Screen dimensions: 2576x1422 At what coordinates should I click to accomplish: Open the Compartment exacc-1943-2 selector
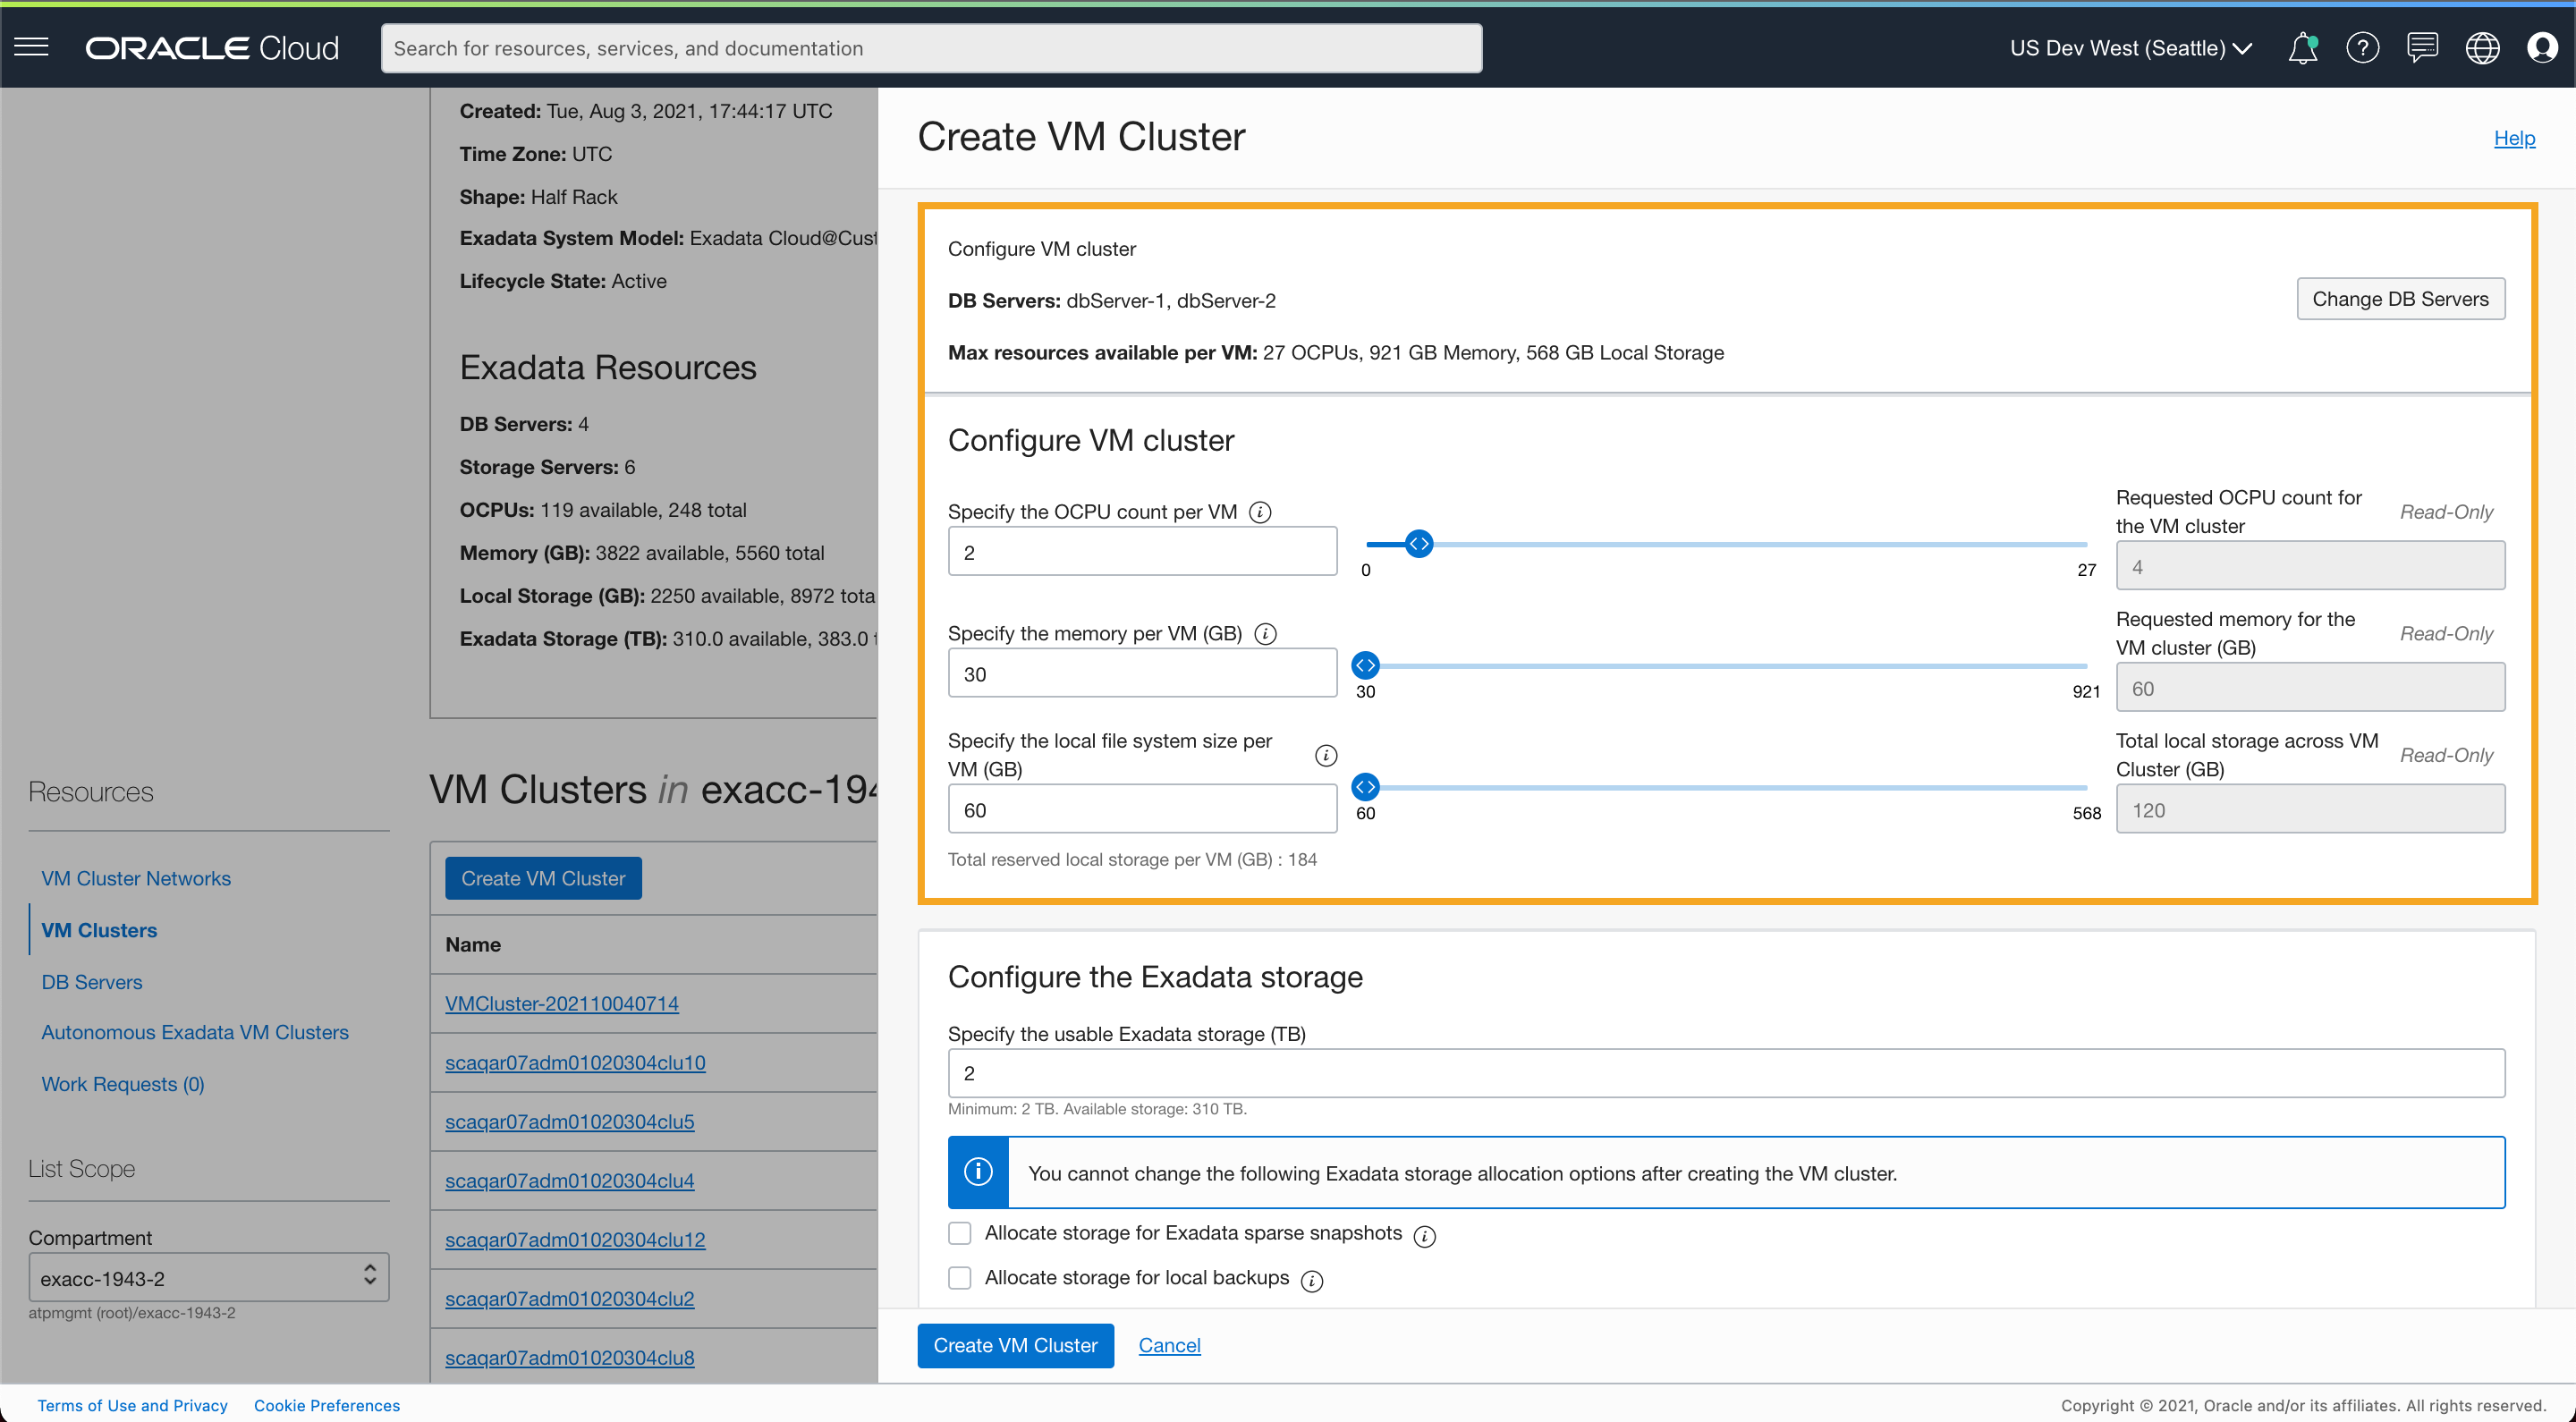point(208,1278)
